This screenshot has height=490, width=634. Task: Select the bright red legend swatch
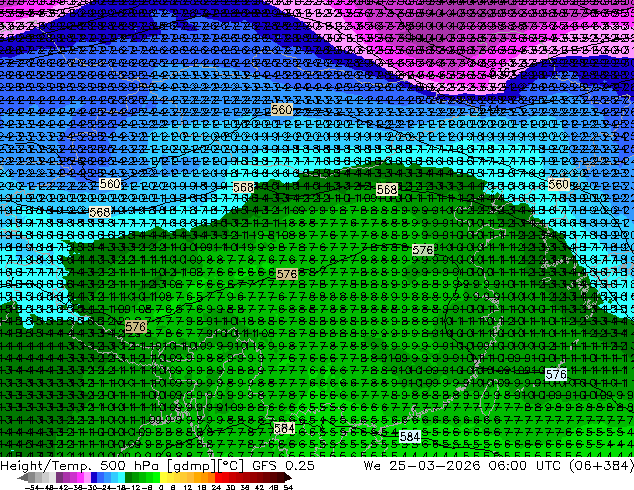click(x=218, y=477)
